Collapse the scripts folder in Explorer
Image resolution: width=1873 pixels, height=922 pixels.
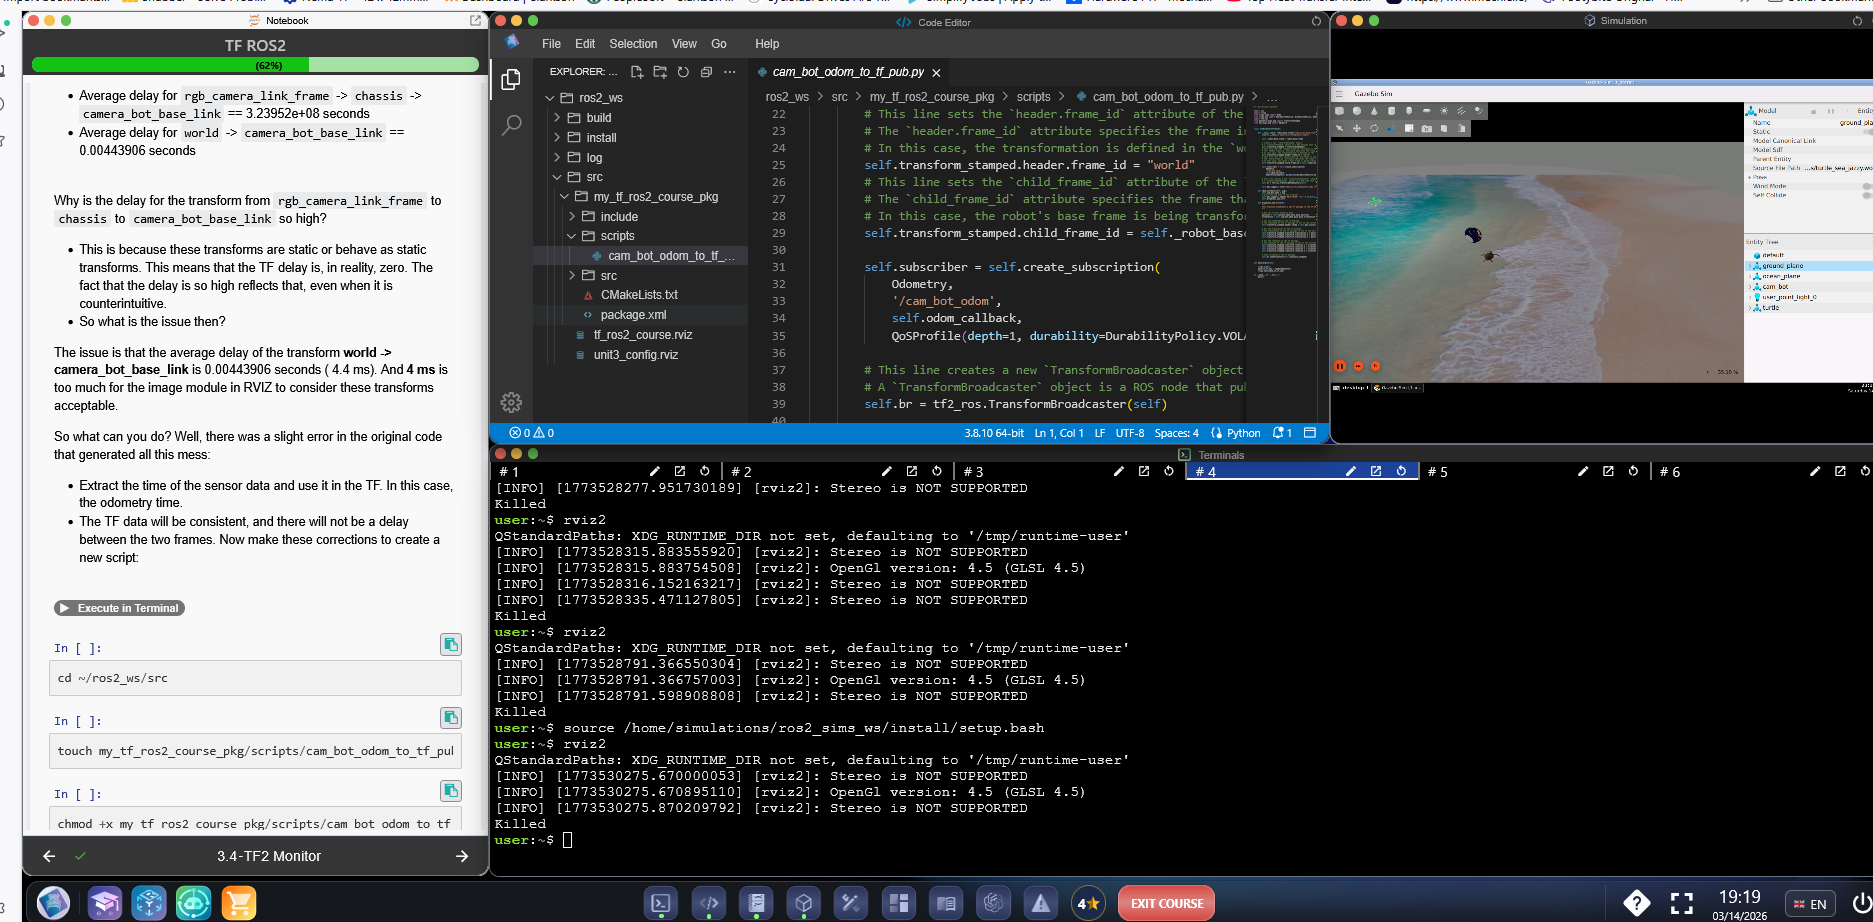617,236
